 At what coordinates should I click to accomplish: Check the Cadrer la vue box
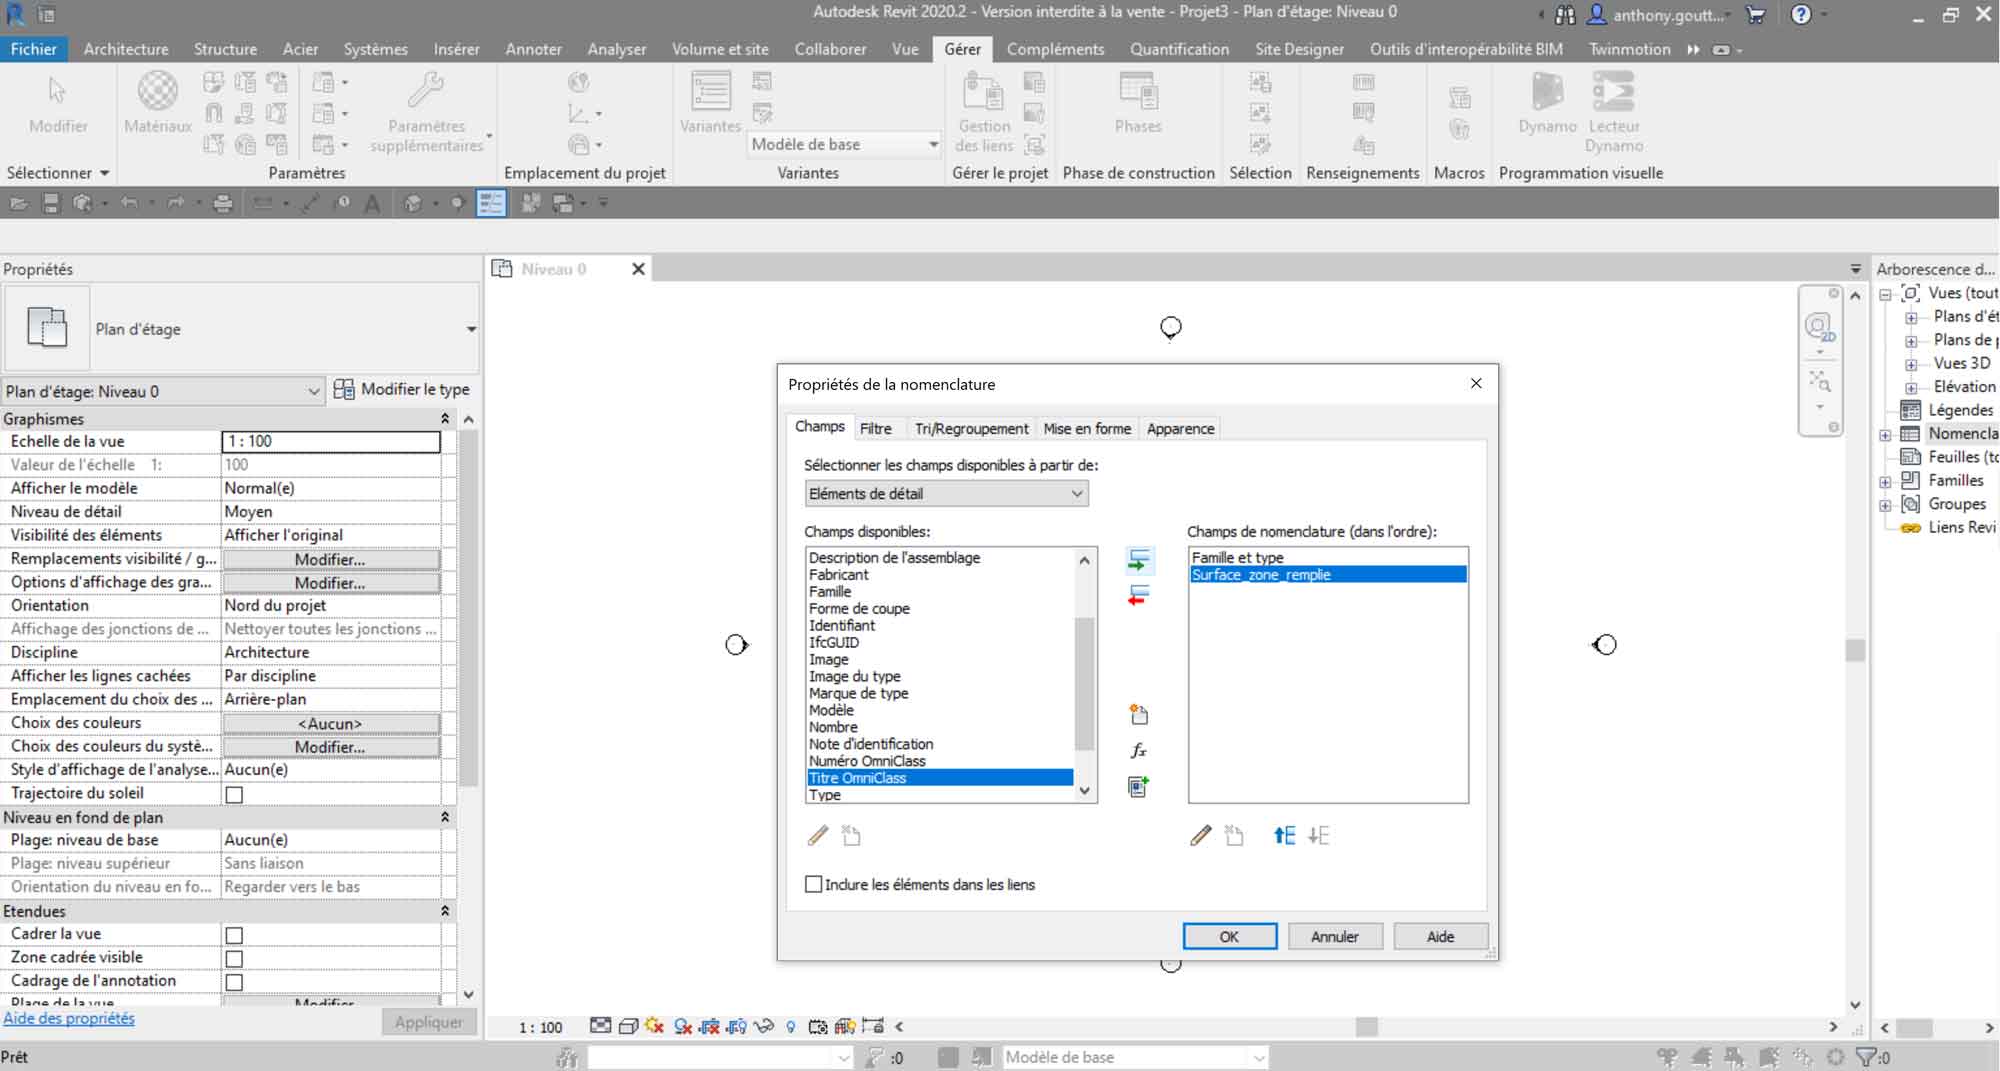coord(234,935)
